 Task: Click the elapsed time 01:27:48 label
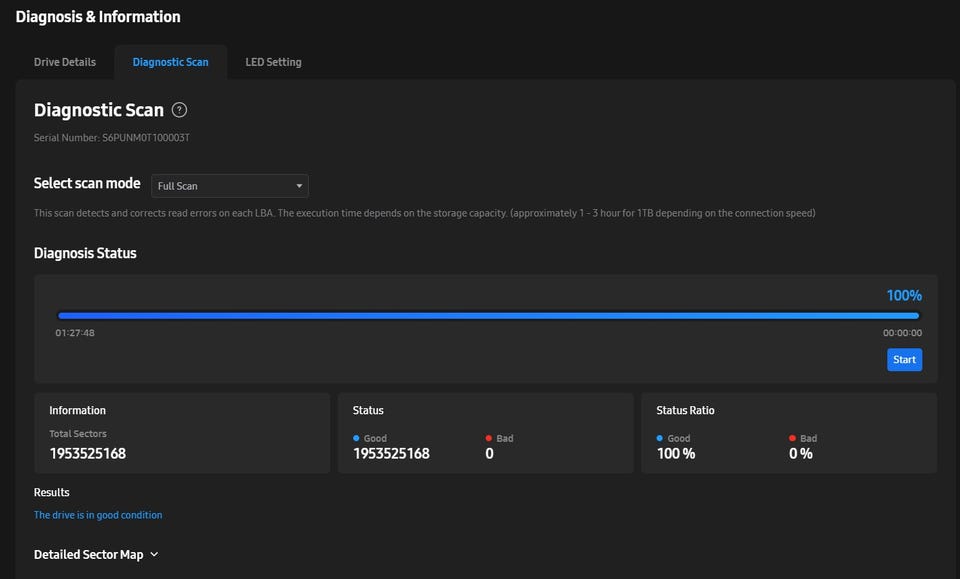point(75,333)
